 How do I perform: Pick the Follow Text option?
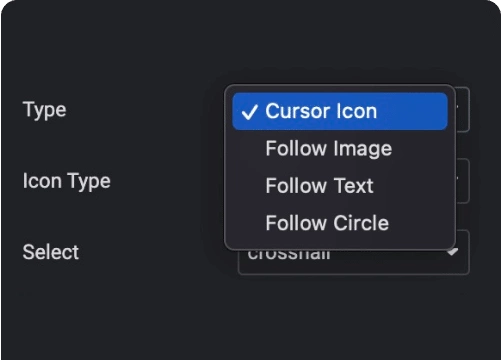(340, 186)
